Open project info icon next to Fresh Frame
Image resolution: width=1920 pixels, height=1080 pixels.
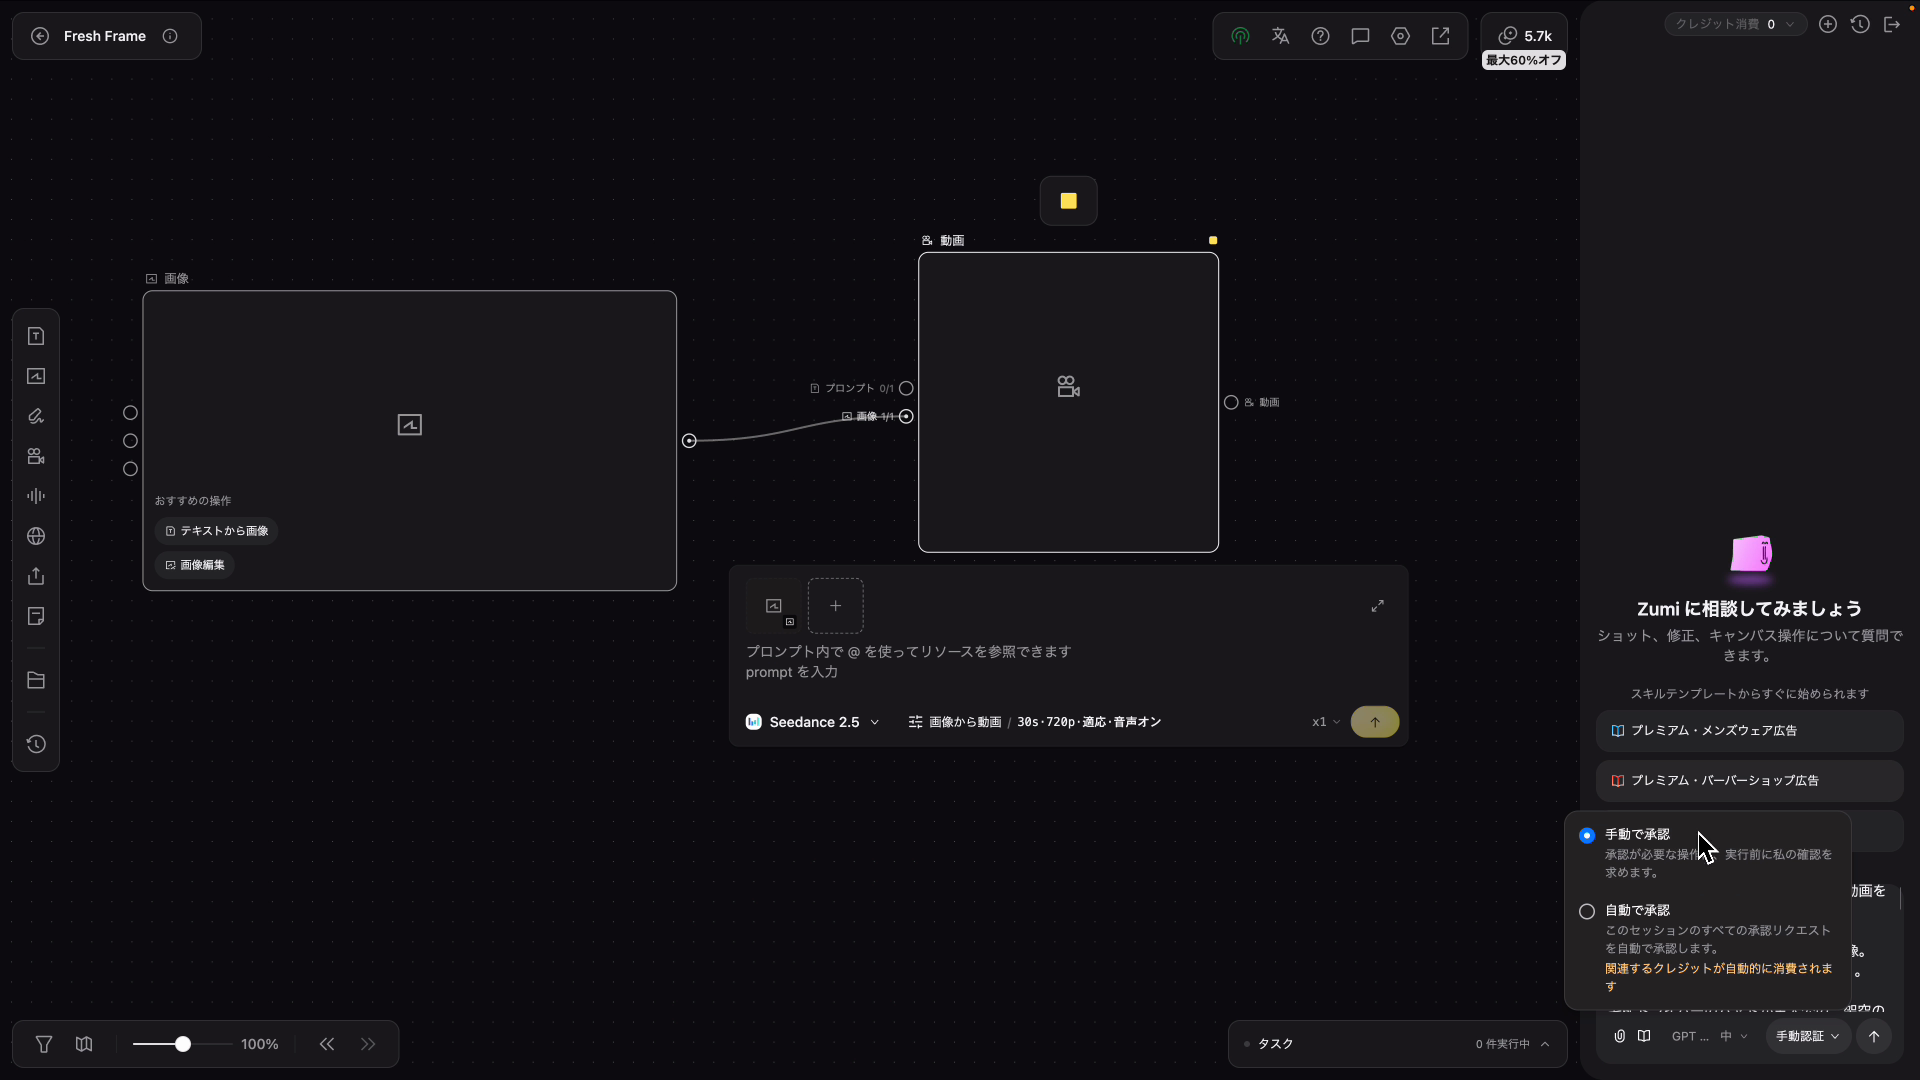tap(170, 36)
